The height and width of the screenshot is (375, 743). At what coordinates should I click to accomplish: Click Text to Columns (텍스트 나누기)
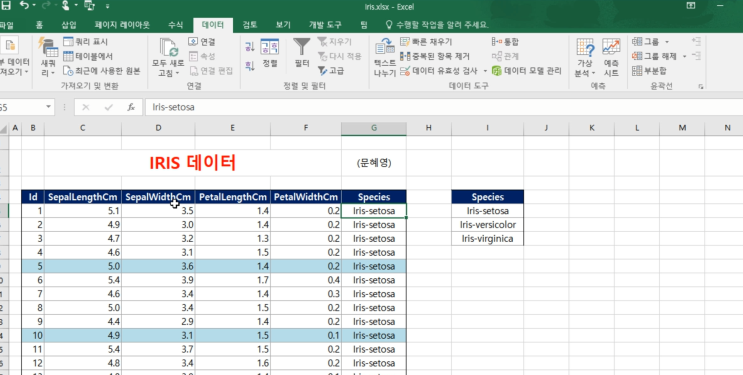click(x=385, y=57)
